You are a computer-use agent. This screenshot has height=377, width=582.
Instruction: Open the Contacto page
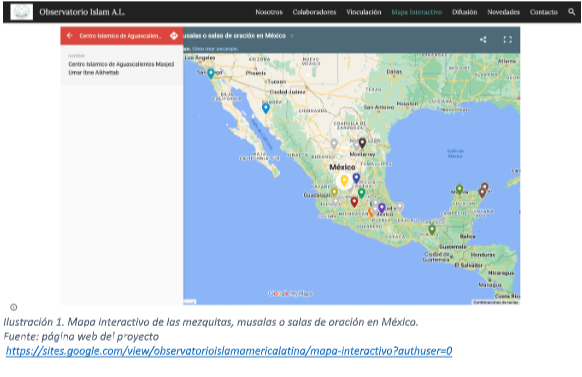click(543, 12)
